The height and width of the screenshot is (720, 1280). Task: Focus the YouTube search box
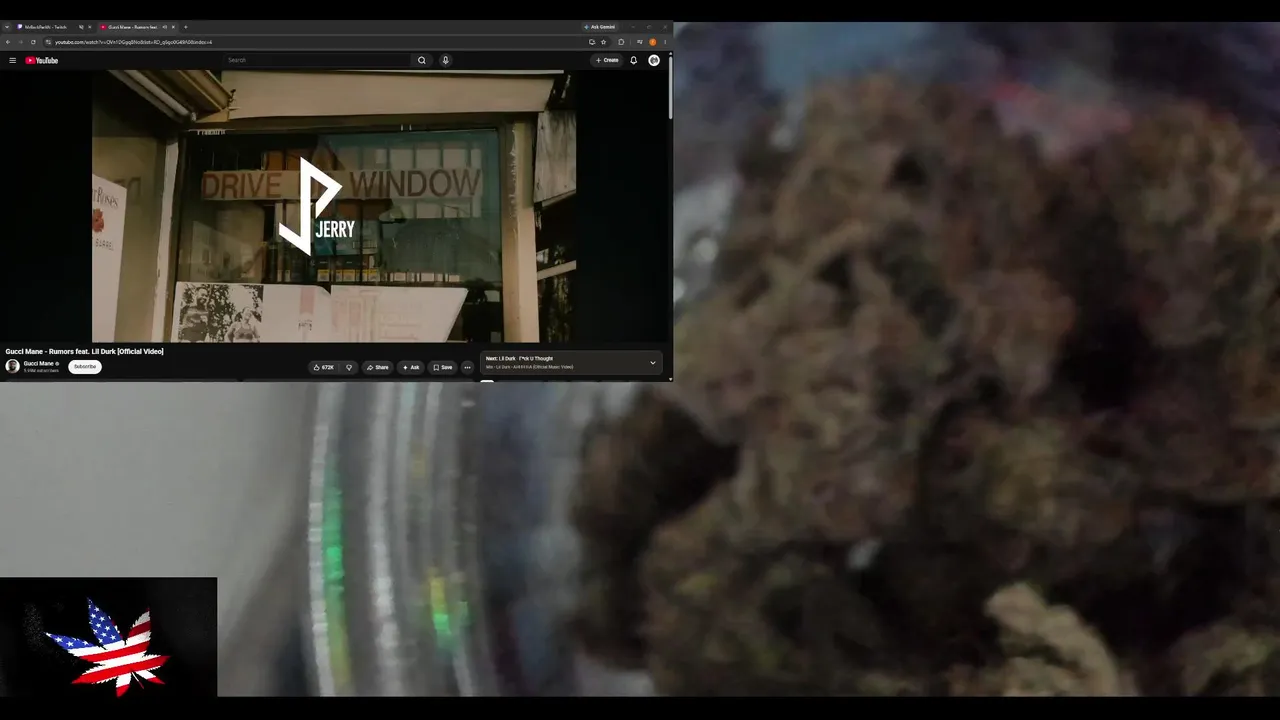click(318, 60)
